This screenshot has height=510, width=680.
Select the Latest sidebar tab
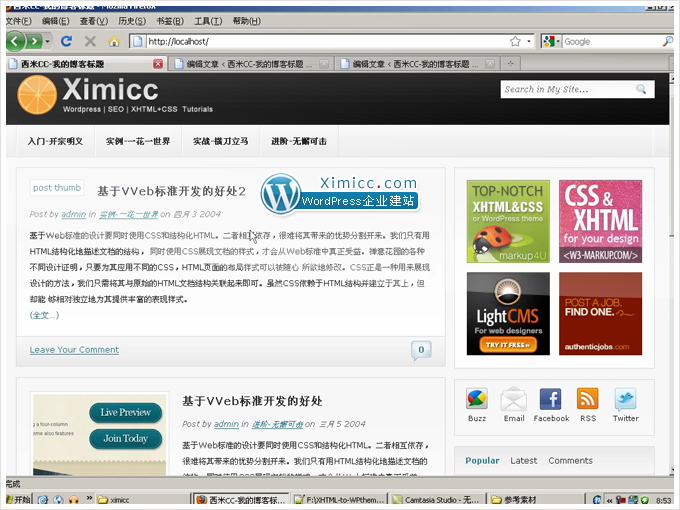(523, 461)
